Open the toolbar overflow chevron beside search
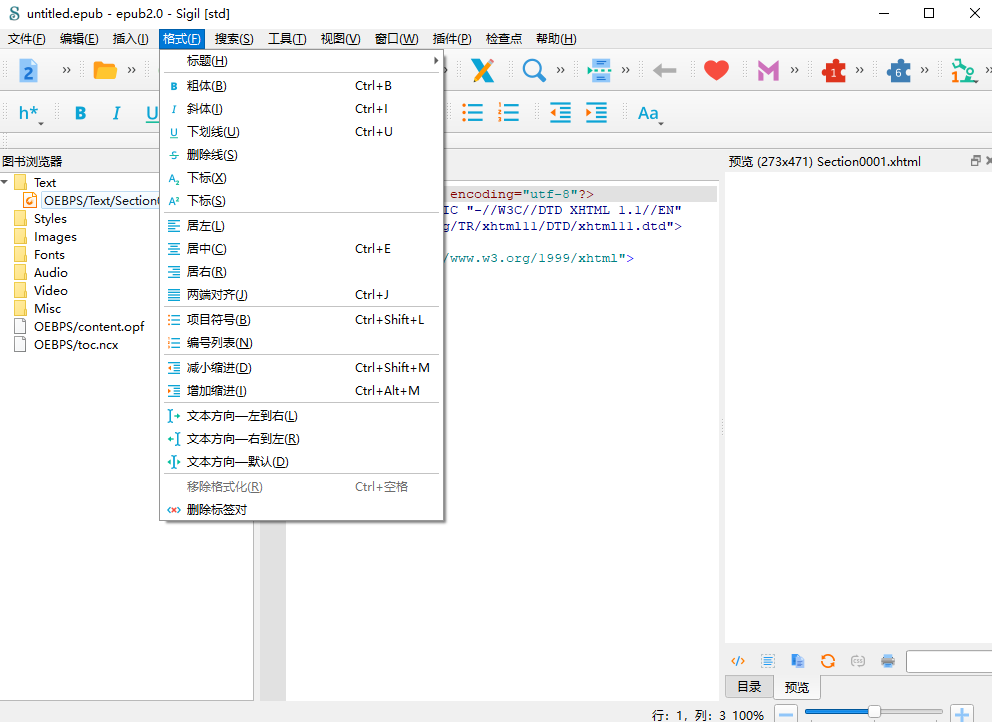Image resolution: width=992 pixels, height=722 pixels. click(561, 70)
